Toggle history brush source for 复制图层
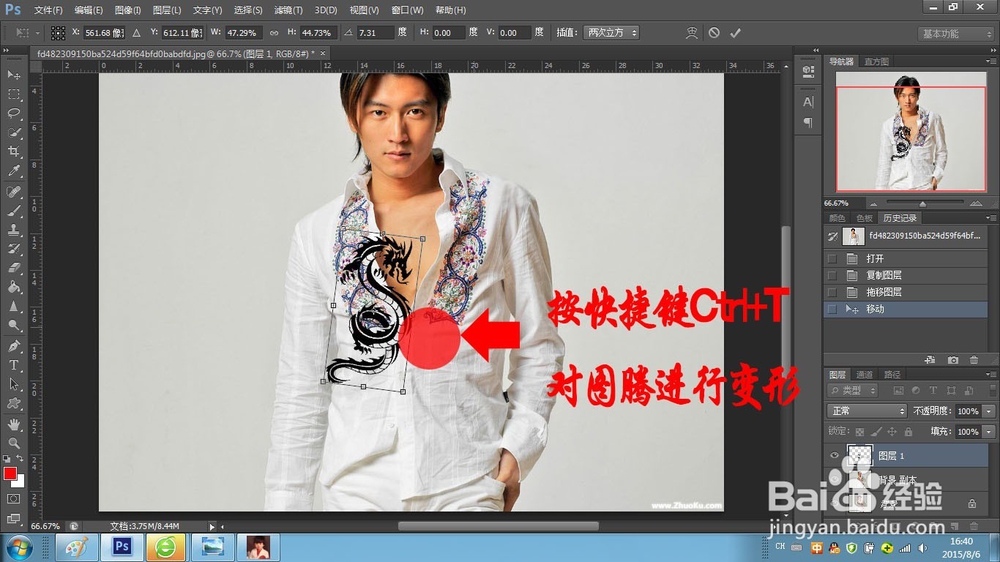Viewport: 1000px width, 562px height. (832, 275)
